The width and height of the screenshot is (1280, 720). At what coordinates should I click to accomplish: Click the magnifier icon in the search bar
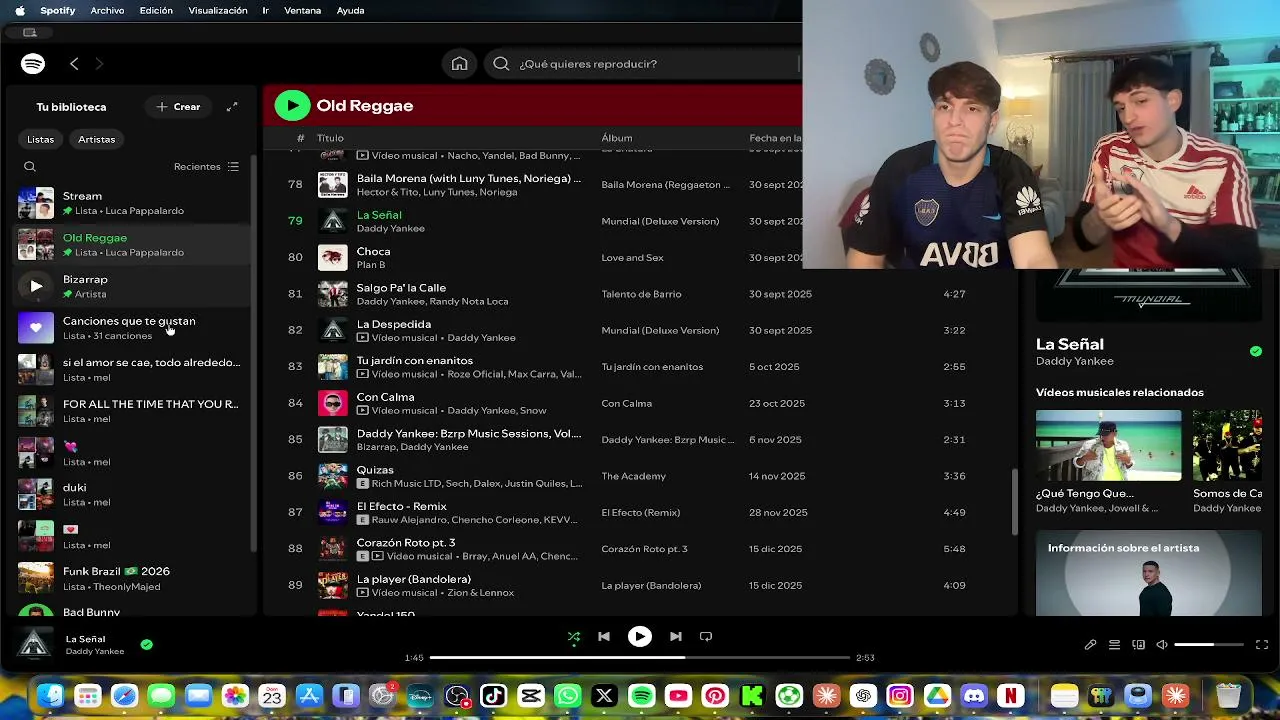(501, 64)
